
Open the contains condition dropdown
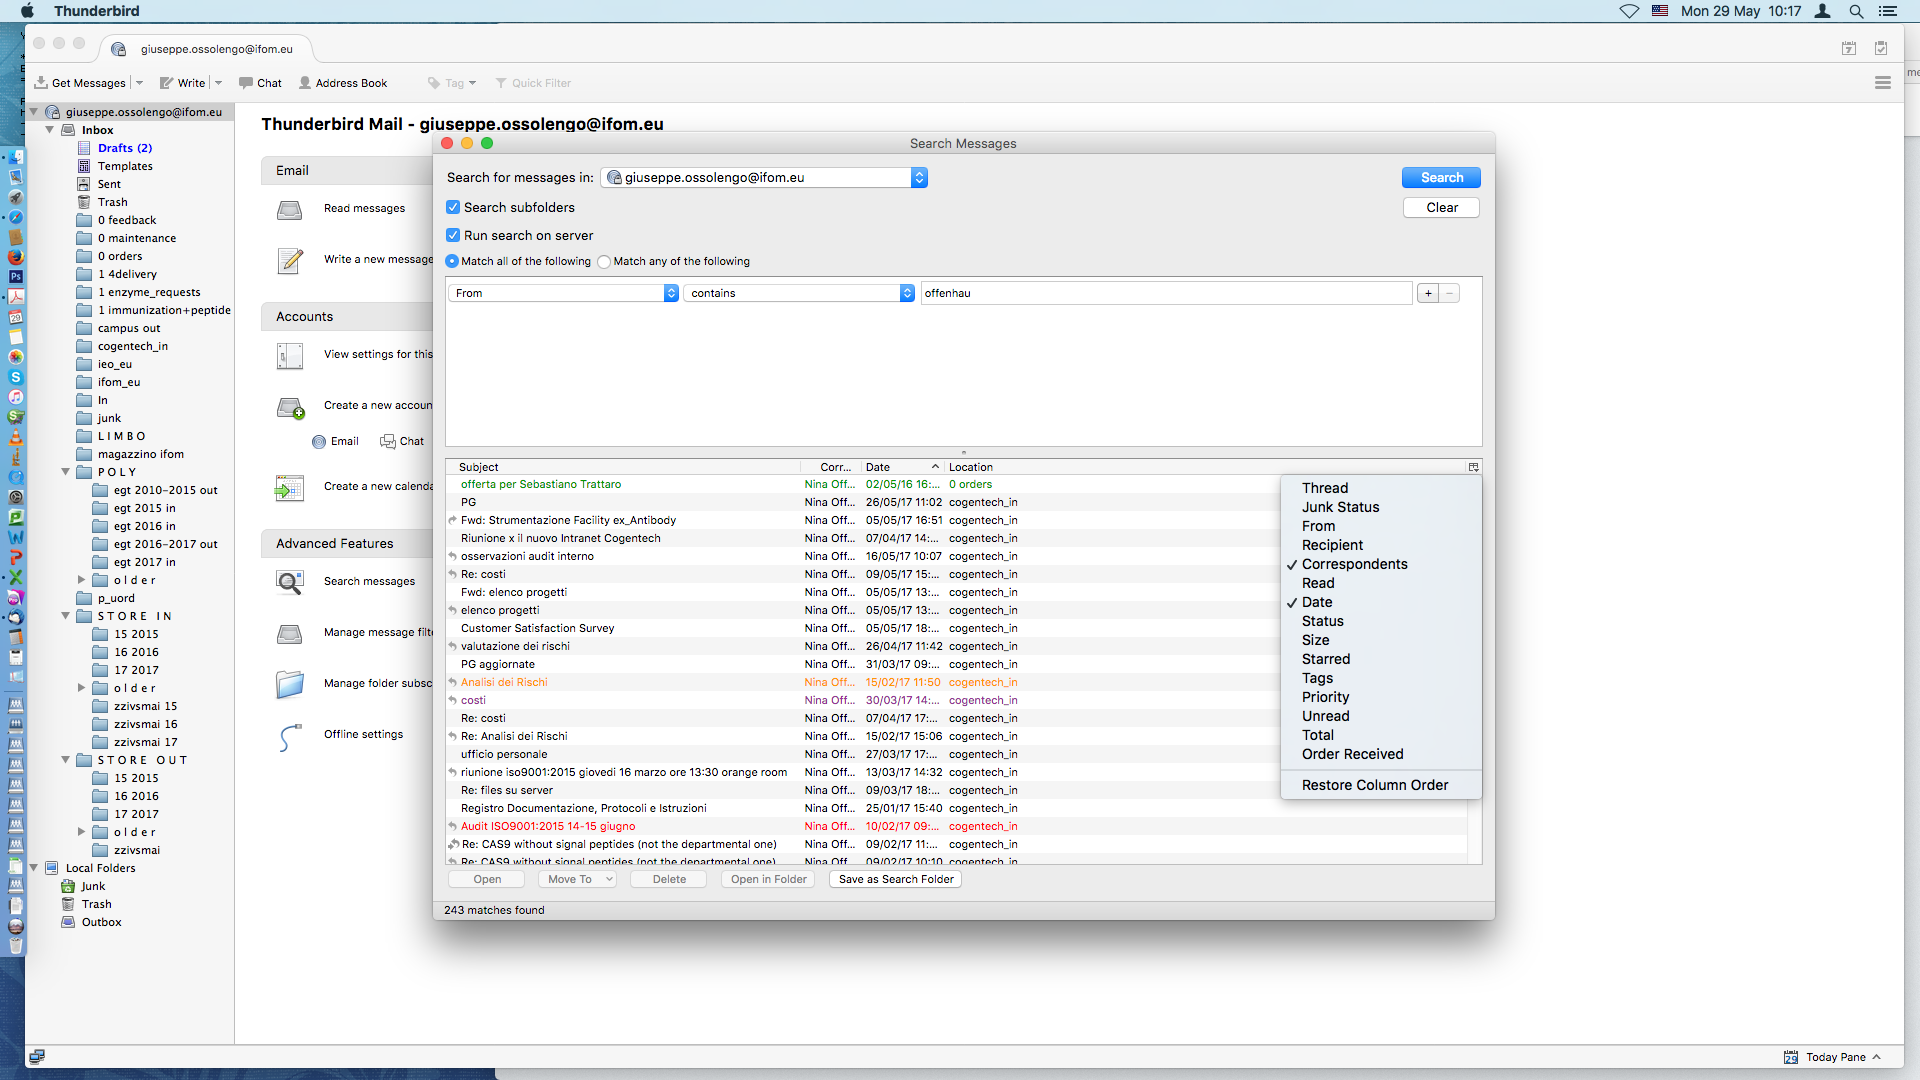[x=799, y=293]
